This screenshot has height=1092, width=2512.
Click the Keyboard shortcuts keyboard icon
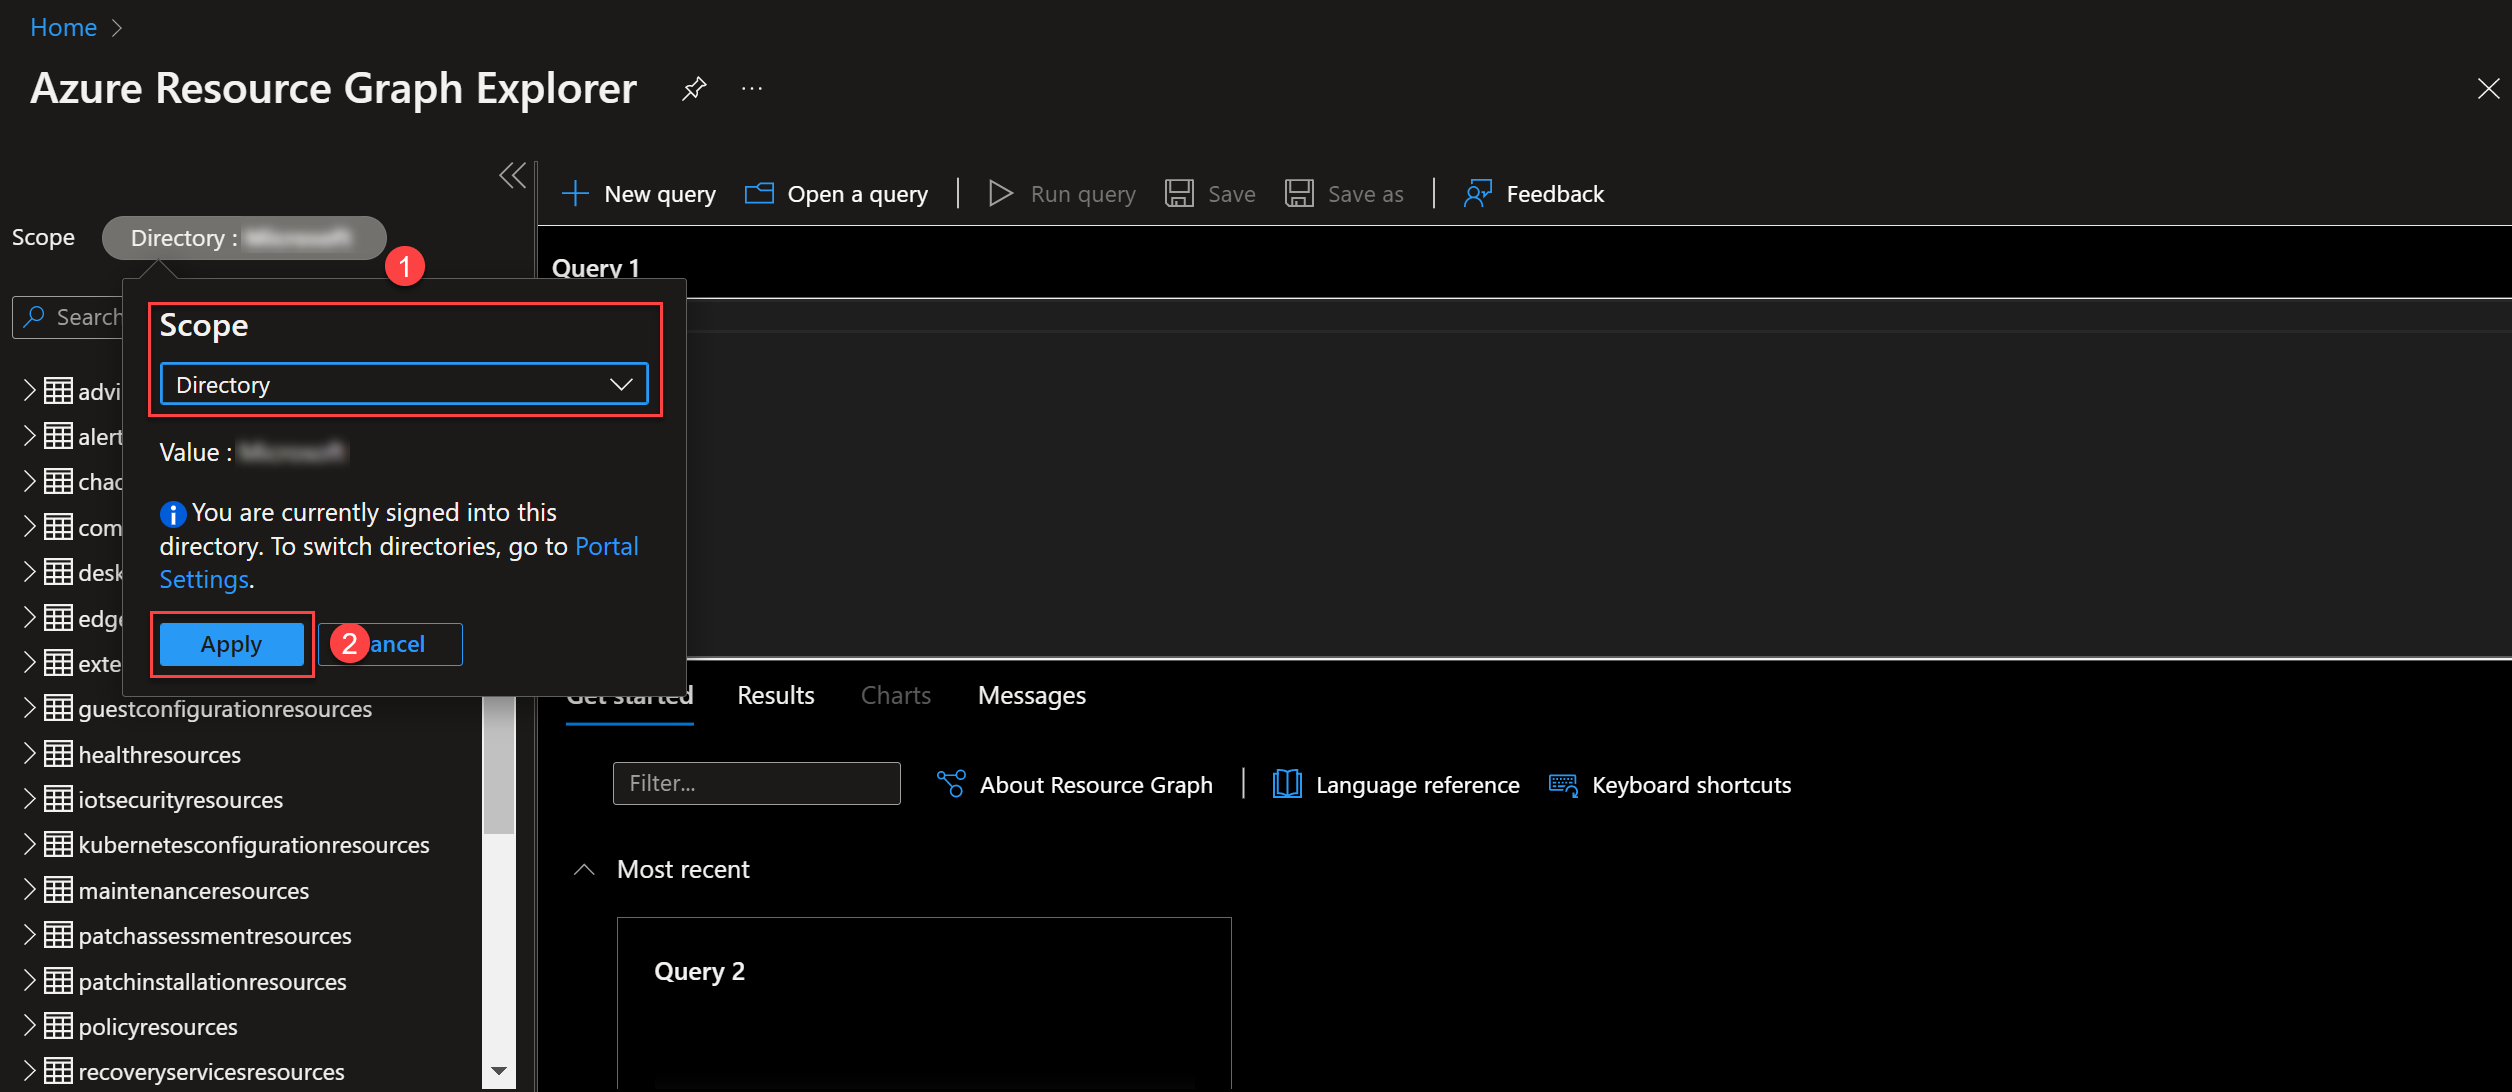(1563, 785)
